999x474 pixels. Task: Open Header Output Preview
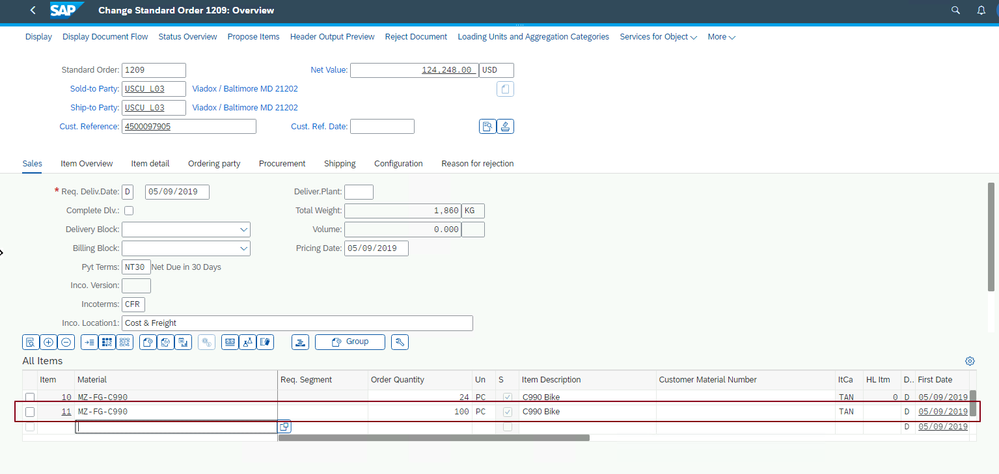coord(333,37)
